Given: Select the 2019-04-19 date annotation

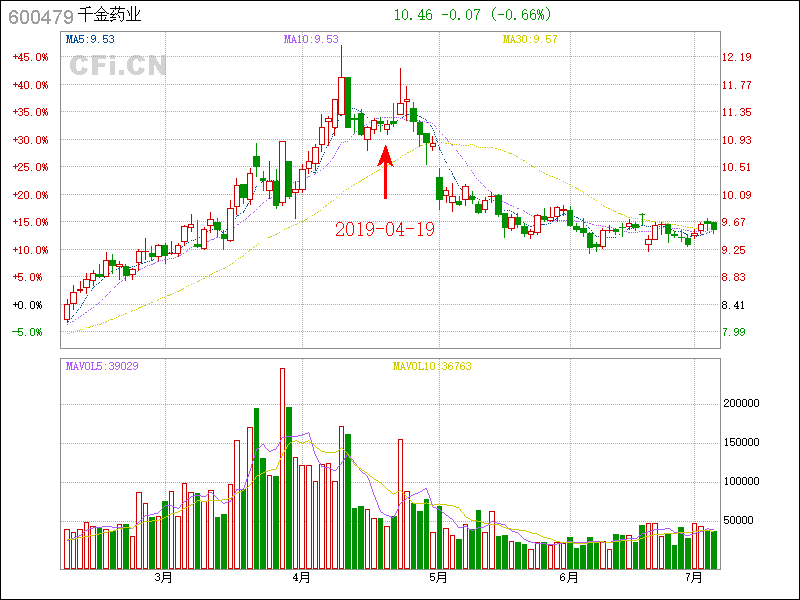Looking at the screenshot, I should 385,229.
